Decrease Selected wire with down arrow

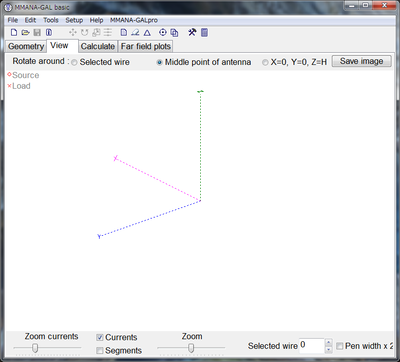click(329, 349)
